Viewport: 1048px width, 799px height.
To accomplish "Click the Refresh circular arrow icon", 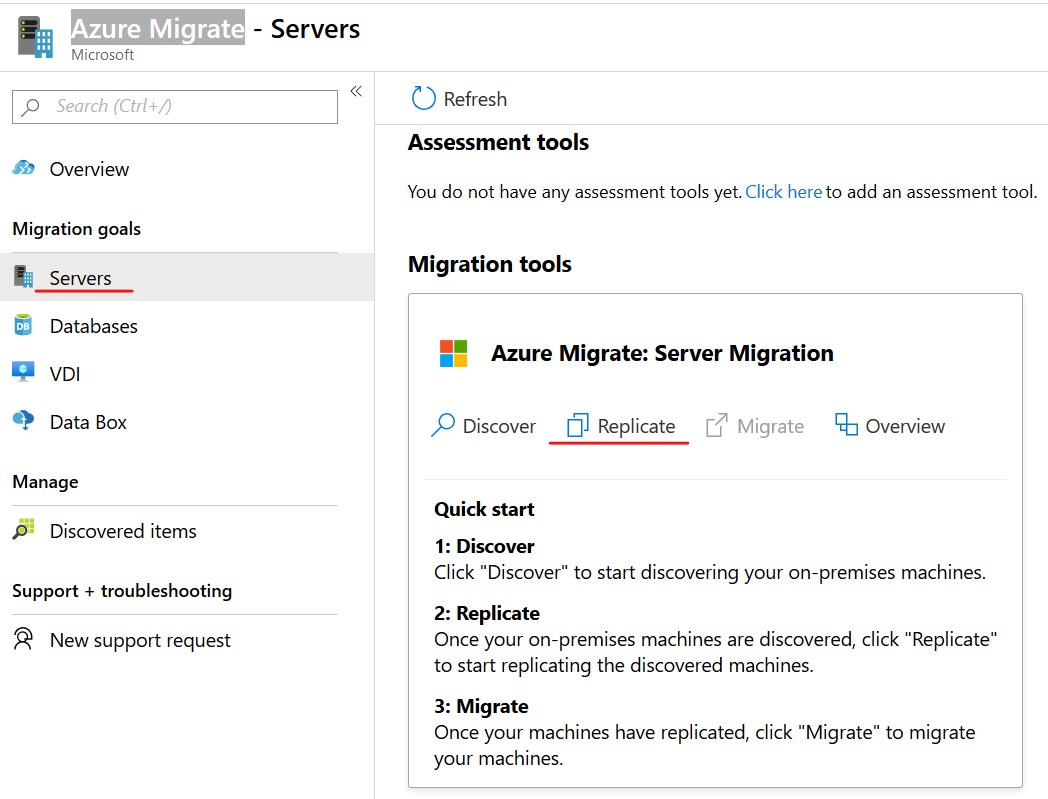I will pos(423,98).
